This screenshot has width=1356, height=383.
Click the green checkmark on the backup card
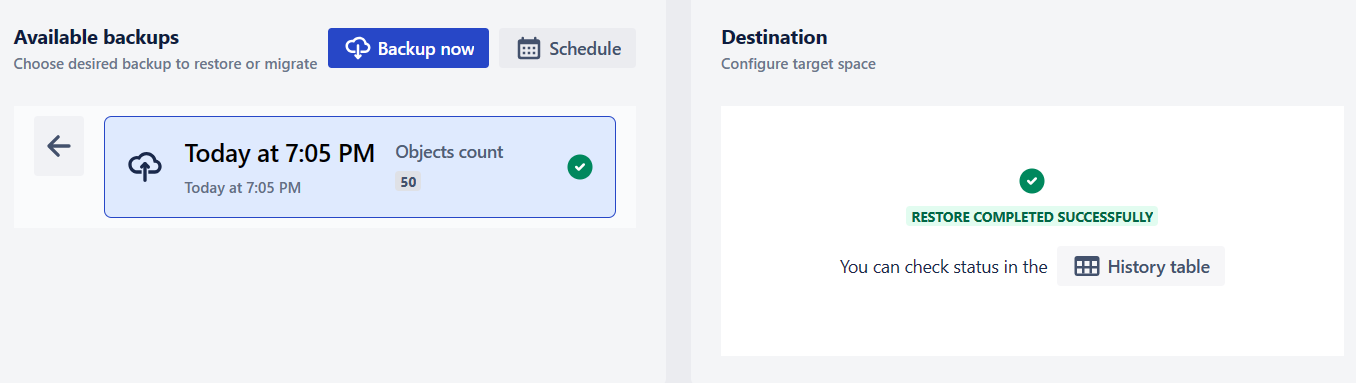point(580,167)
